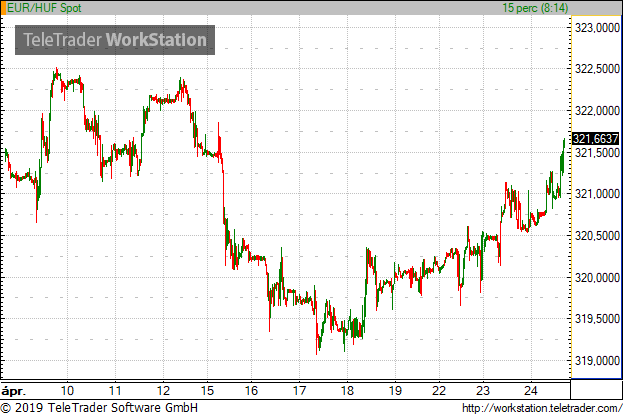Click date 15 on the time axis
This screenshot has width=623, height=417.
[207, 391]
